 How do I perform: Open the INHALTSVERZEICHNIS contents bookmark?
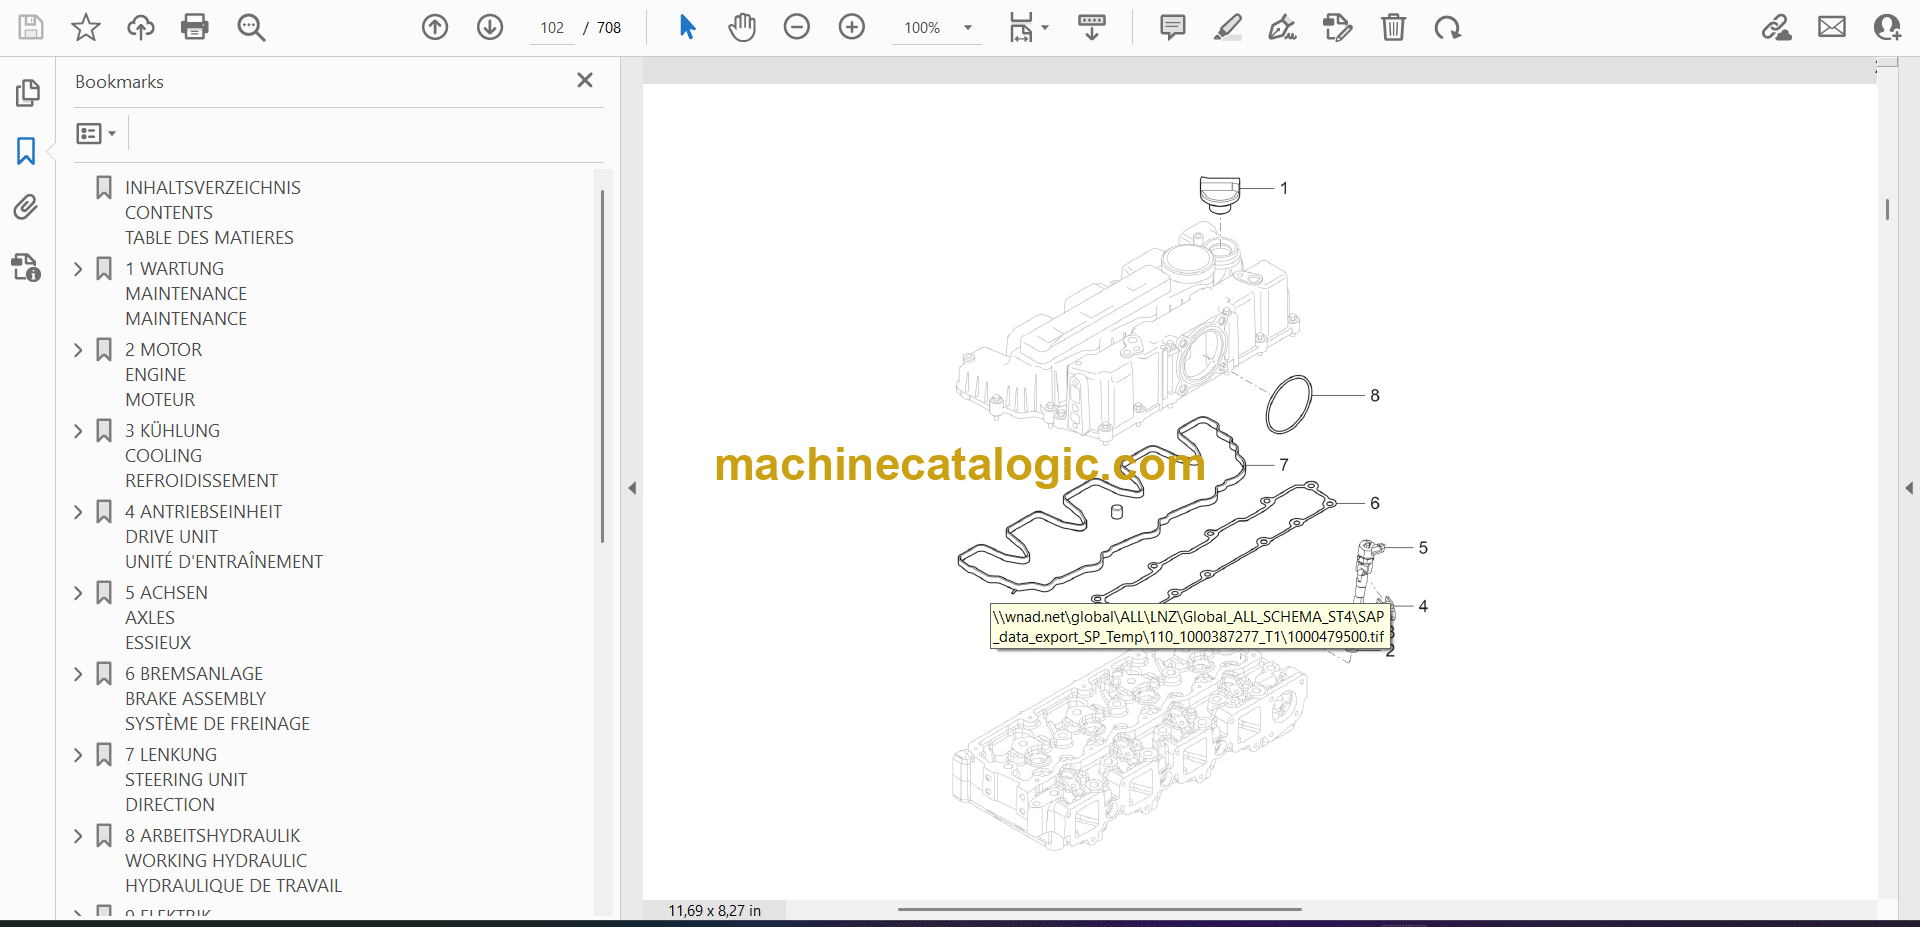pos(212,188)
